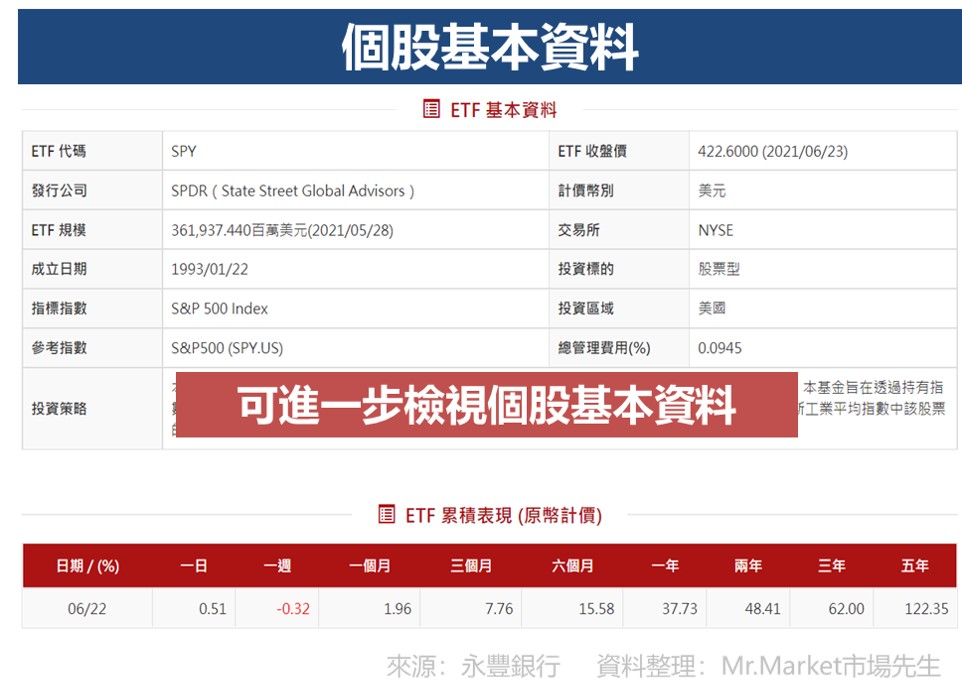This screenshot has height=697, width=962.
Task: Select the red weekly return -0.32
Action: [293, 609]
